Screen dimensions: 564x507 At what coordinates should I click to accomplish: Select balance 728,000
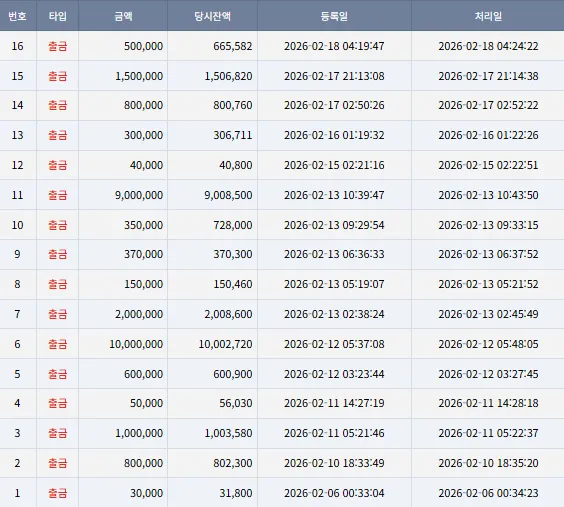tap(233, 225)
